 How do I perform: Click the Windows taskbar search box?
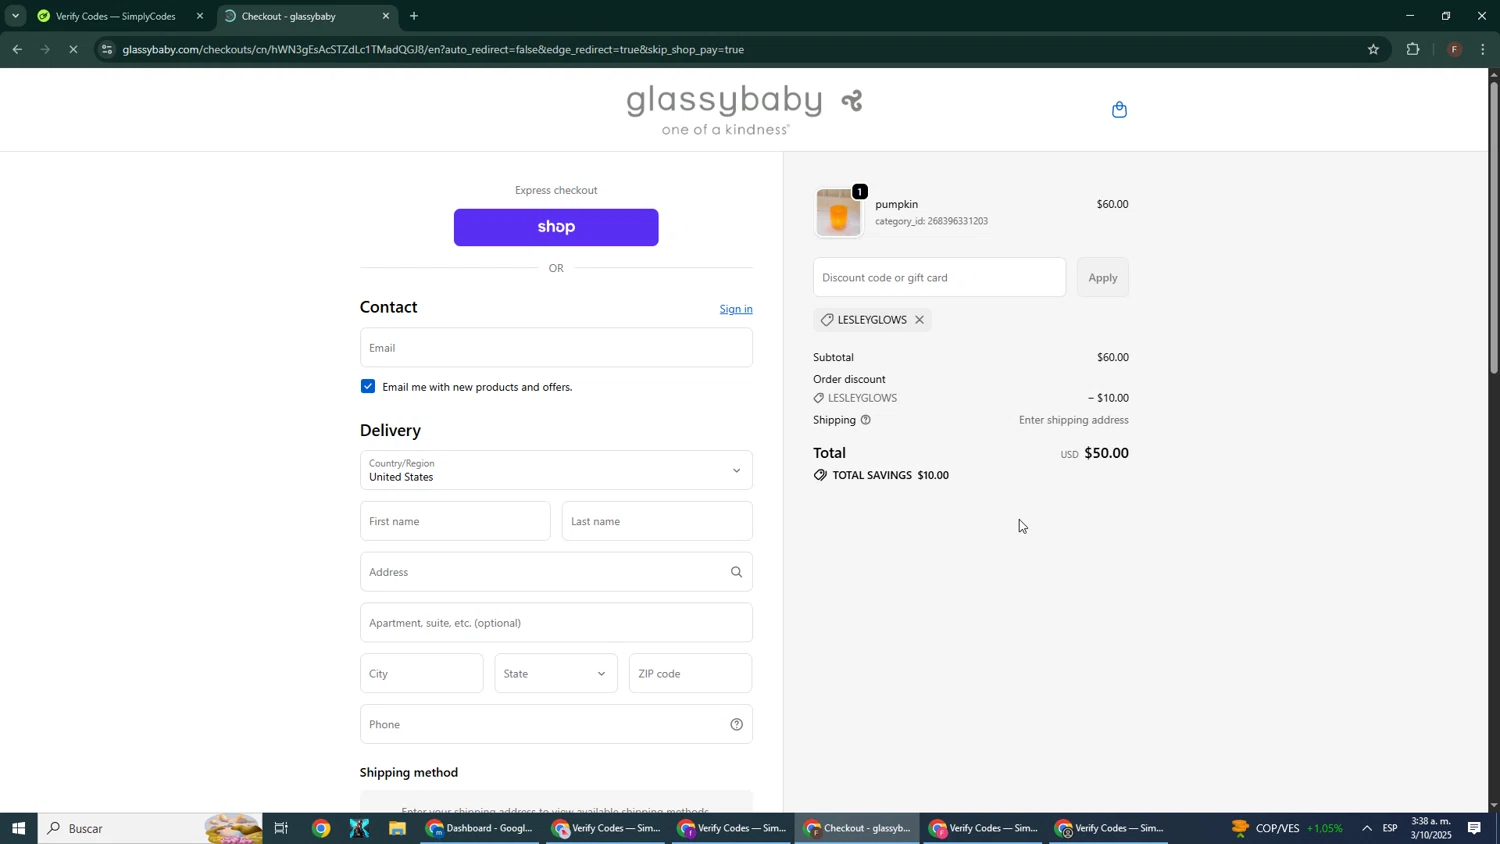tap(150, 828)
